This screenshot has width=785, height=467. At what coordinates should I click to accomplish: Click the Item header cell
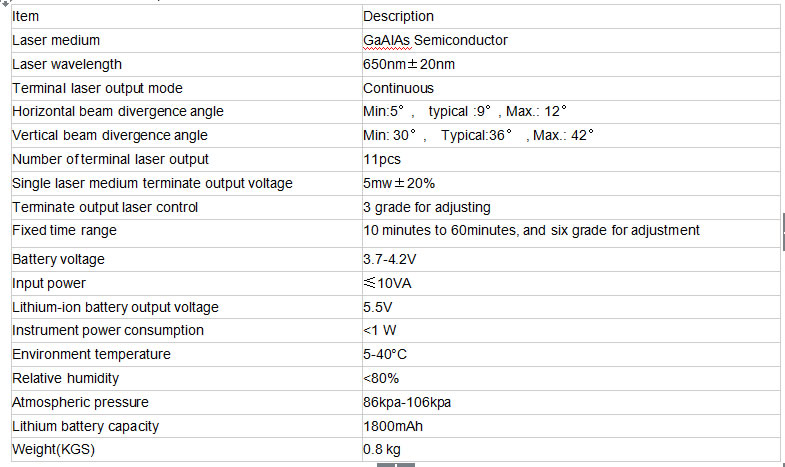pyautogui.click(x=186, y=17)
